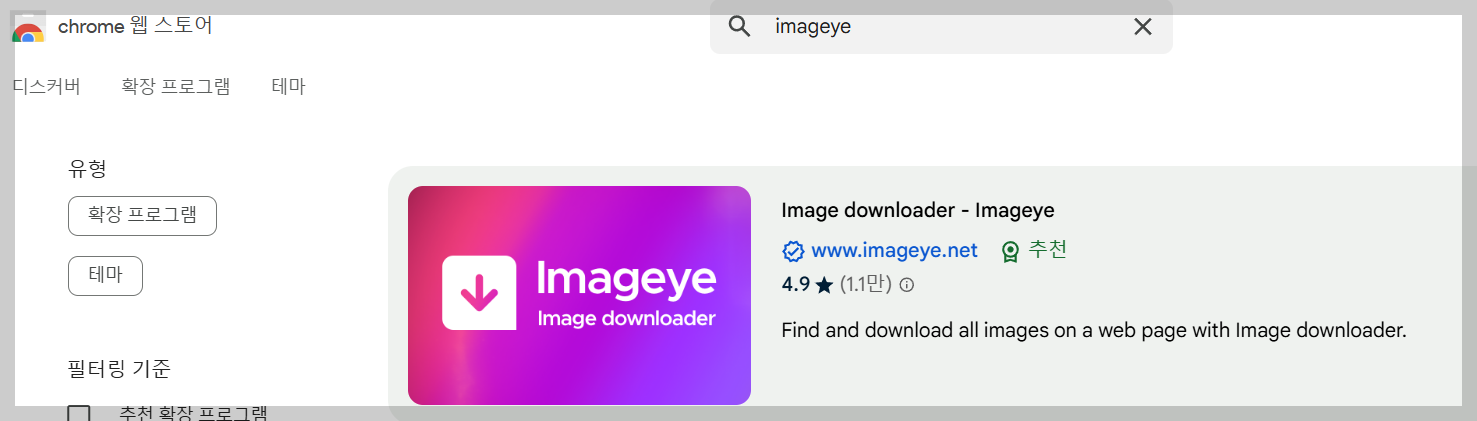1477x421 pixels.
Task: Select the 테마 type filter chip
Action: click(105, 276)
